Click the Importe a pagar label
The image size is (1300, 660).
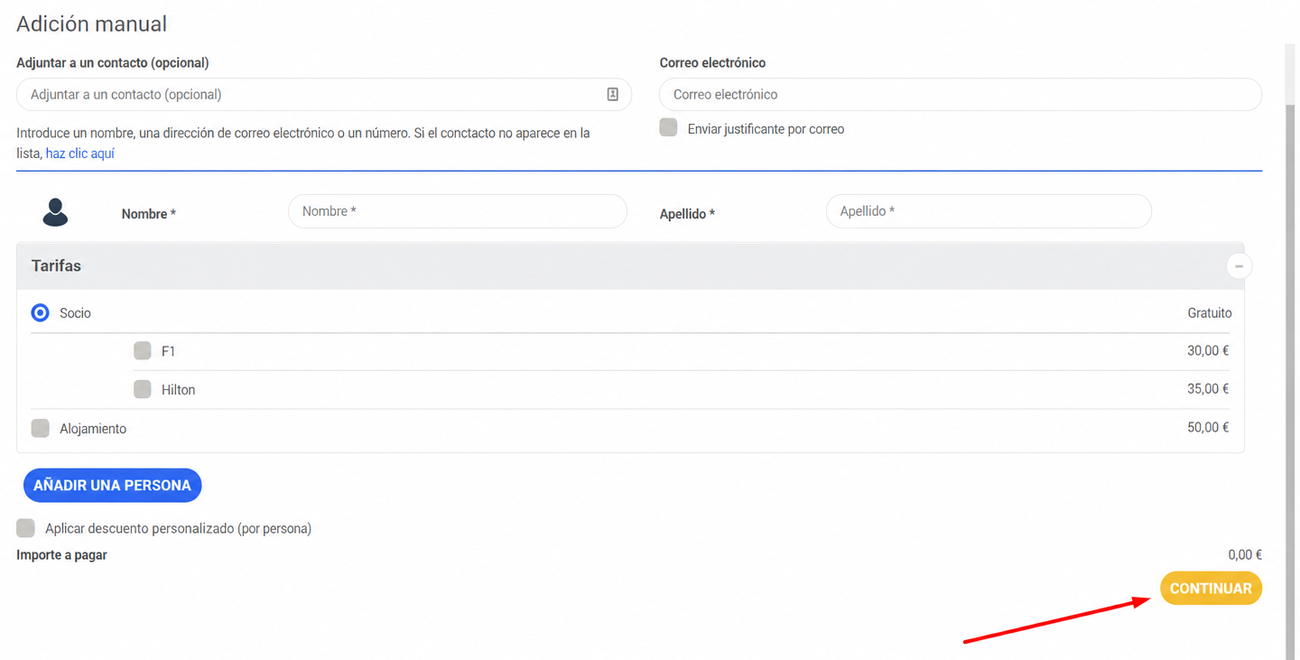62,555
